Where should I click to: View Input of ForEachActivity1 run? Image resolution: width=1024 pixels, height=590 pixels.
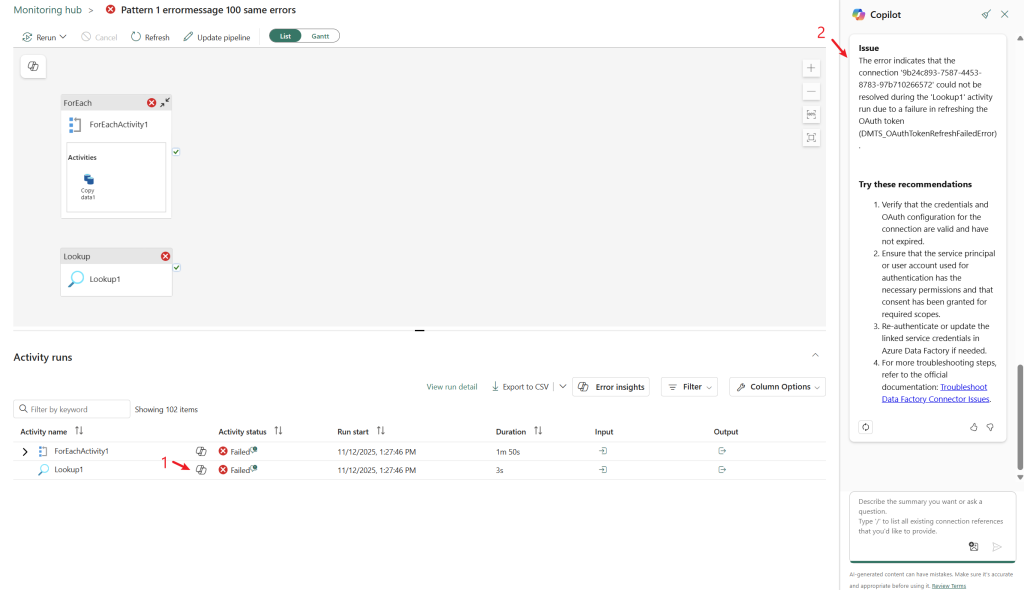coord(603,451)
